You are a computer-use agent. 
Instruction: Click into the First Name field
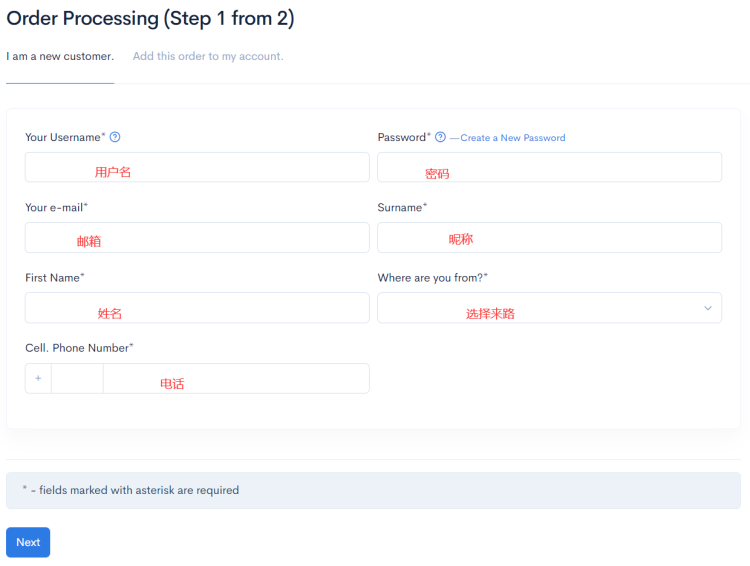pyautogui.click(x=197, y=308)
